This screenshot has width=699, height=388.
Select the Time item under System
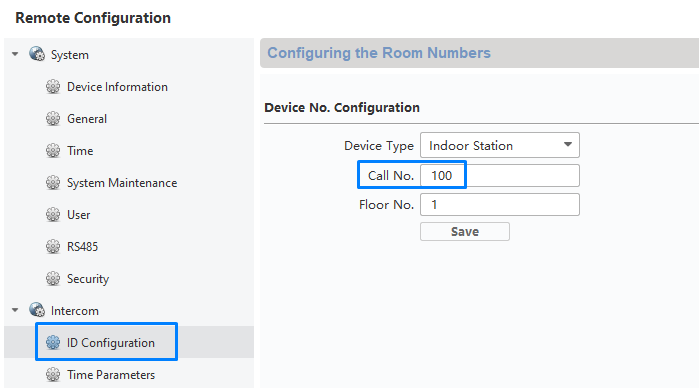80,151
